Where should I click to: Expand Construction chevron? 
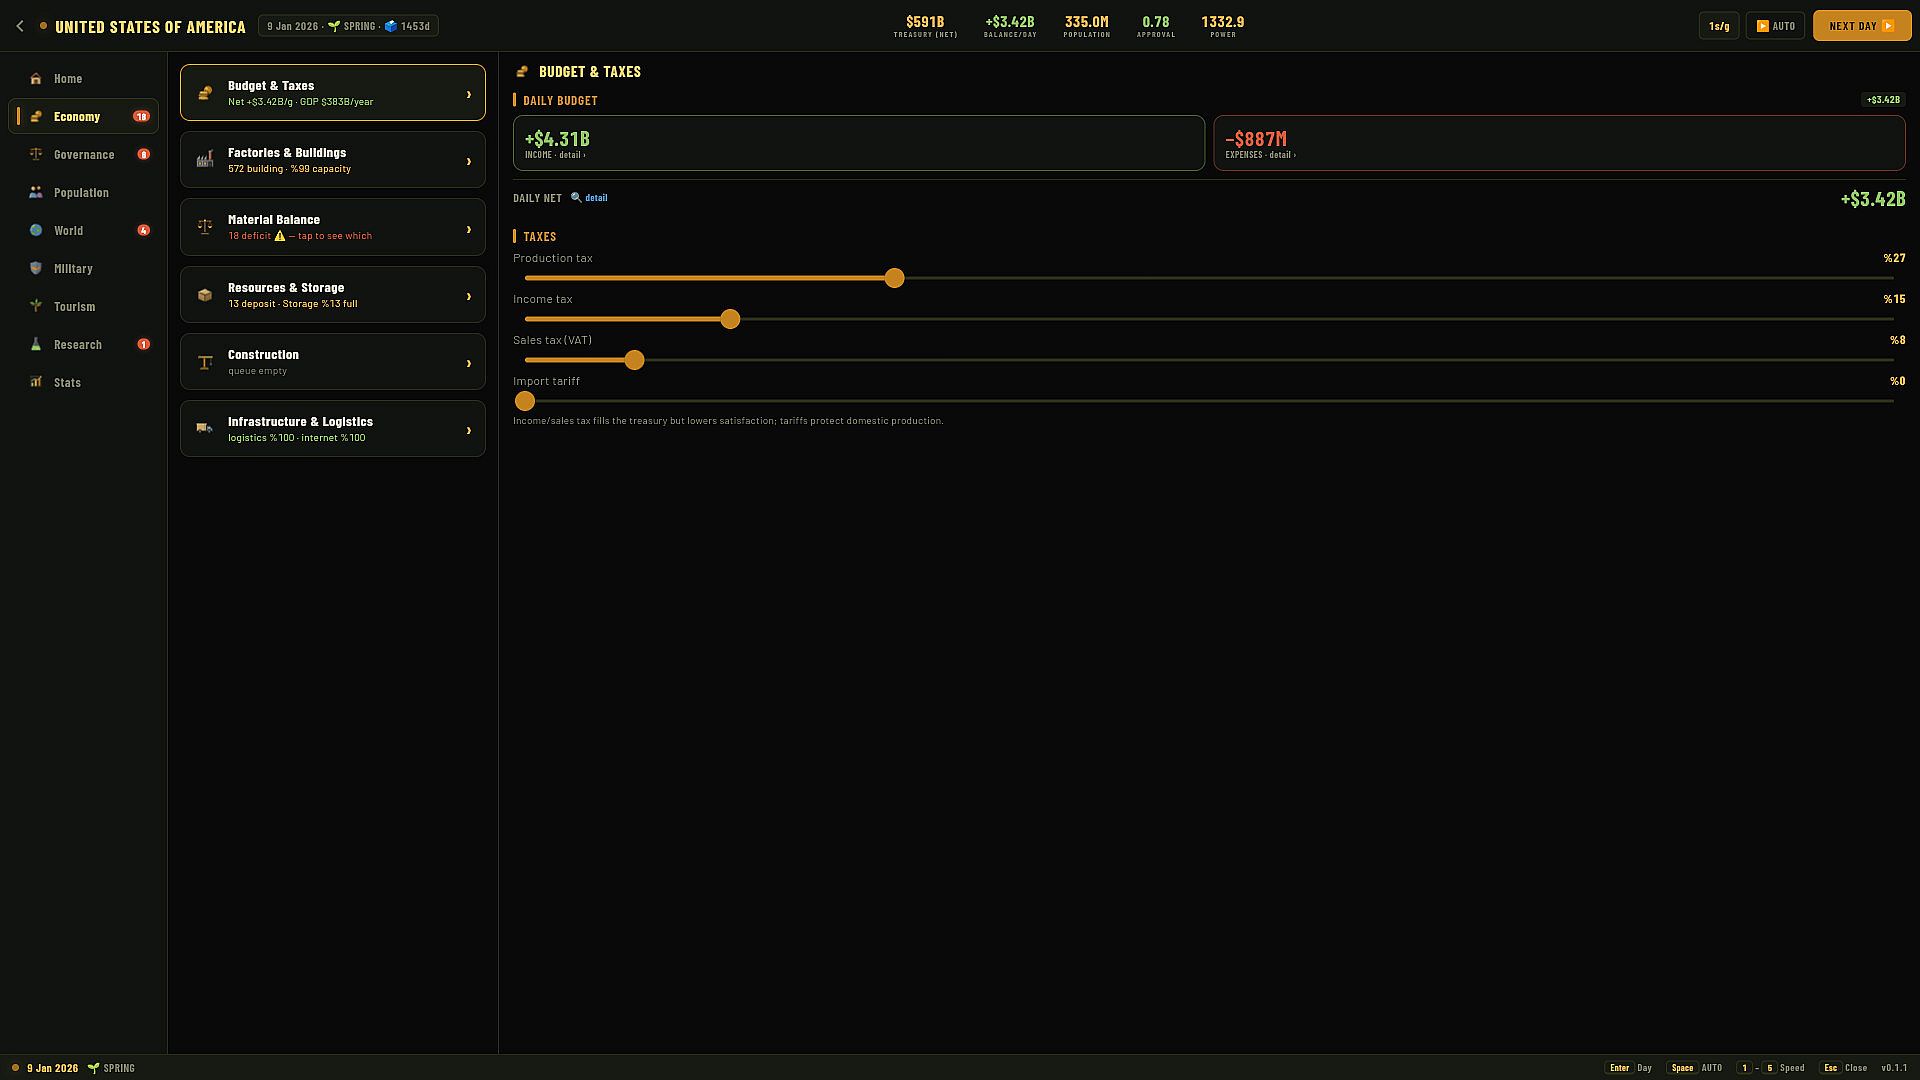[x=469, y=363]
